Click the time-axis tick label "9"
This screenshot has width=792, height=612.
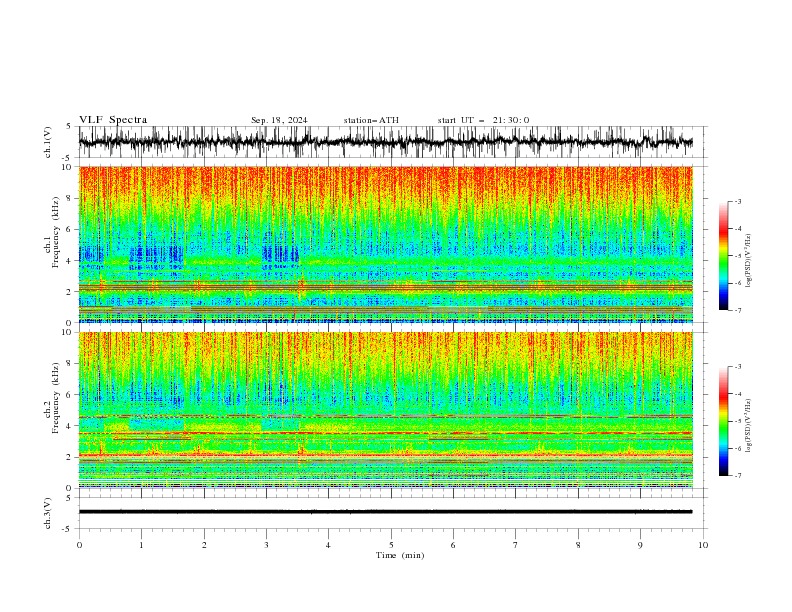(x=640, y=545)
